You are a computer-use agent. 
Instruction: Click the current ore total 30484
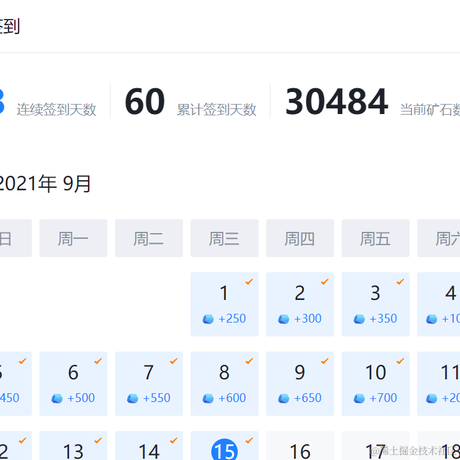click(337, 101)
